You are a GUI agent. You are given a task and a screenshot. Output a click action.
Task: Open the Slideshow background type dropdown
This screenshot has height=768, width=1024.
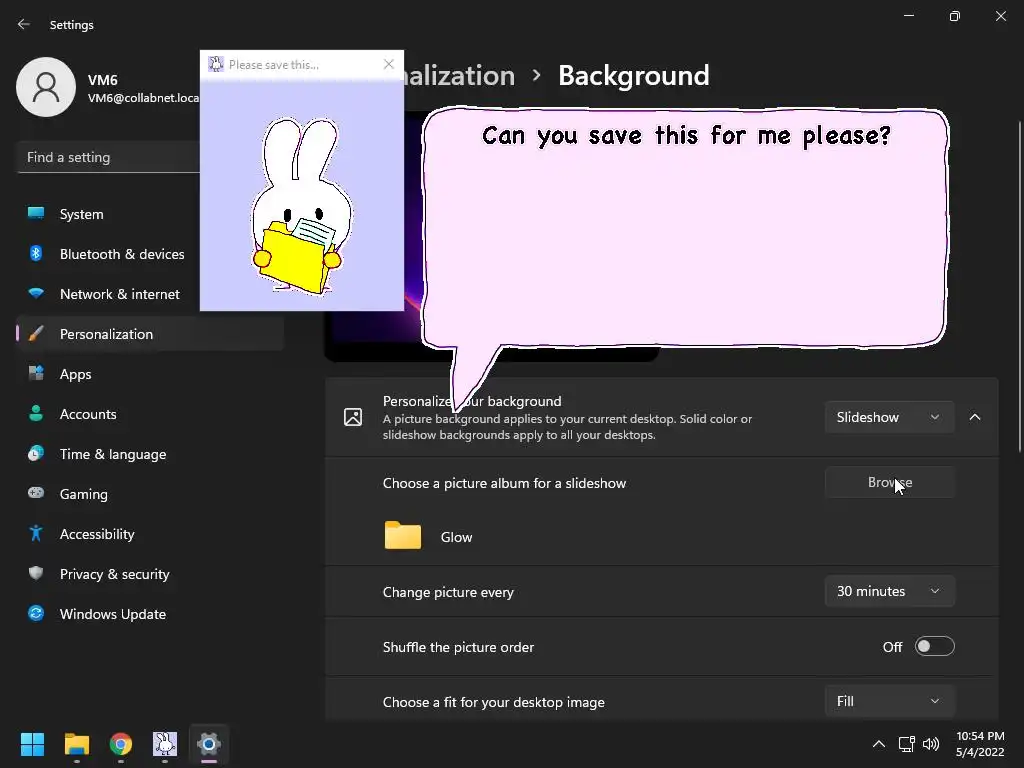889,417
